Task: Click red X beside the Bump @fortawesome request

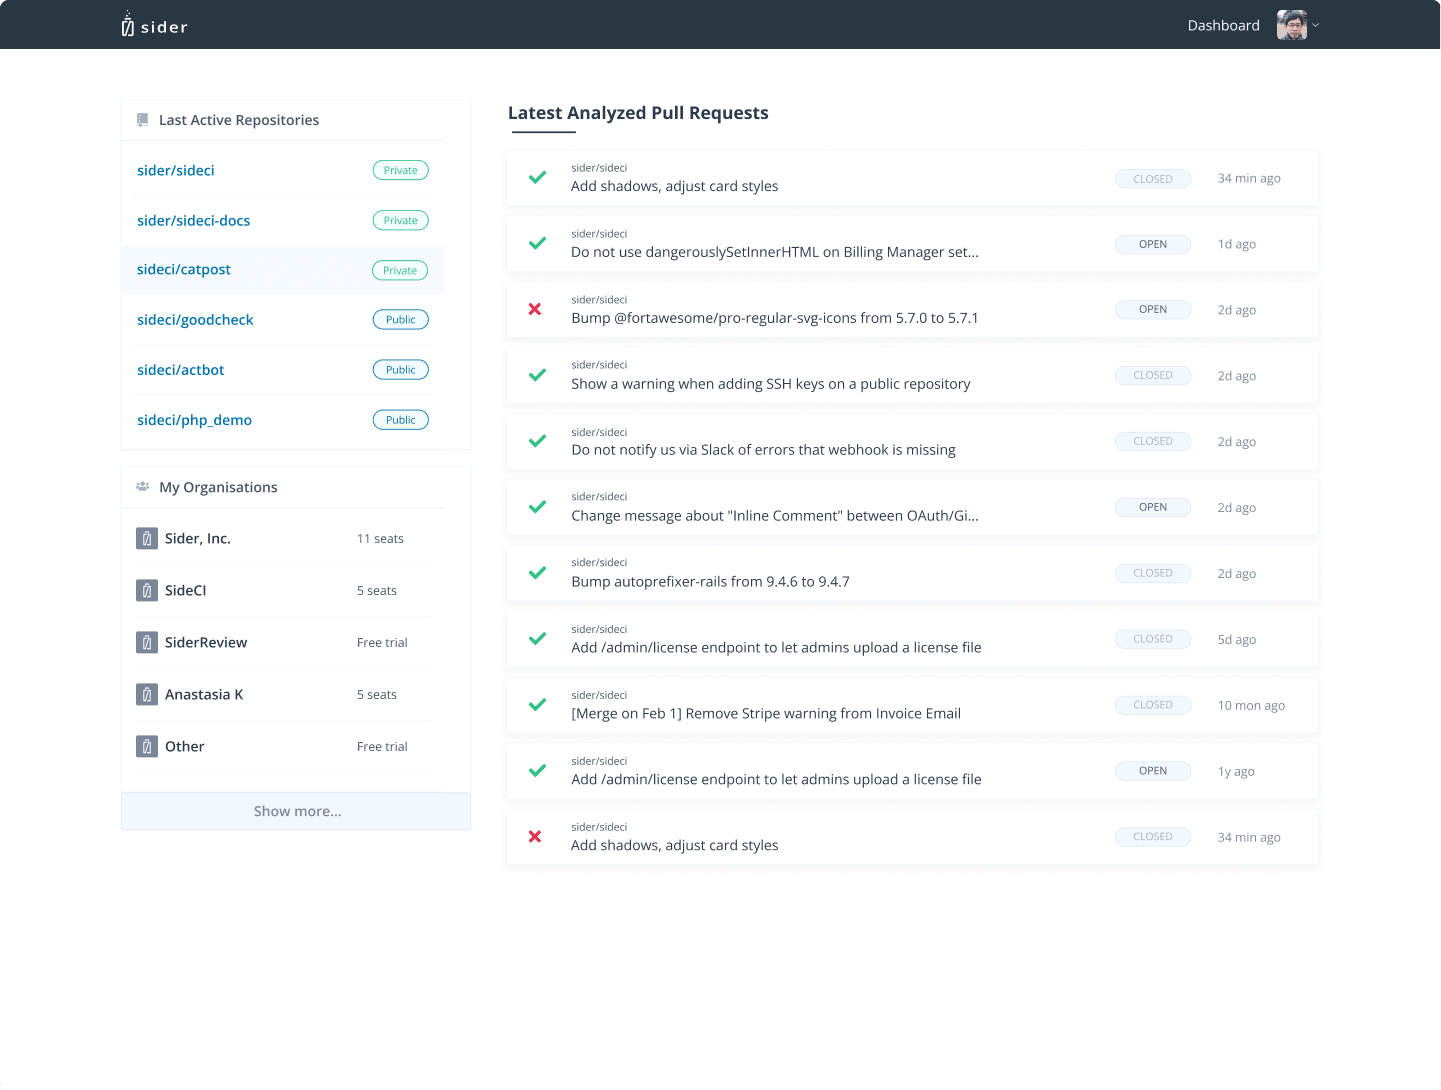Action: (x=535, y=309)
